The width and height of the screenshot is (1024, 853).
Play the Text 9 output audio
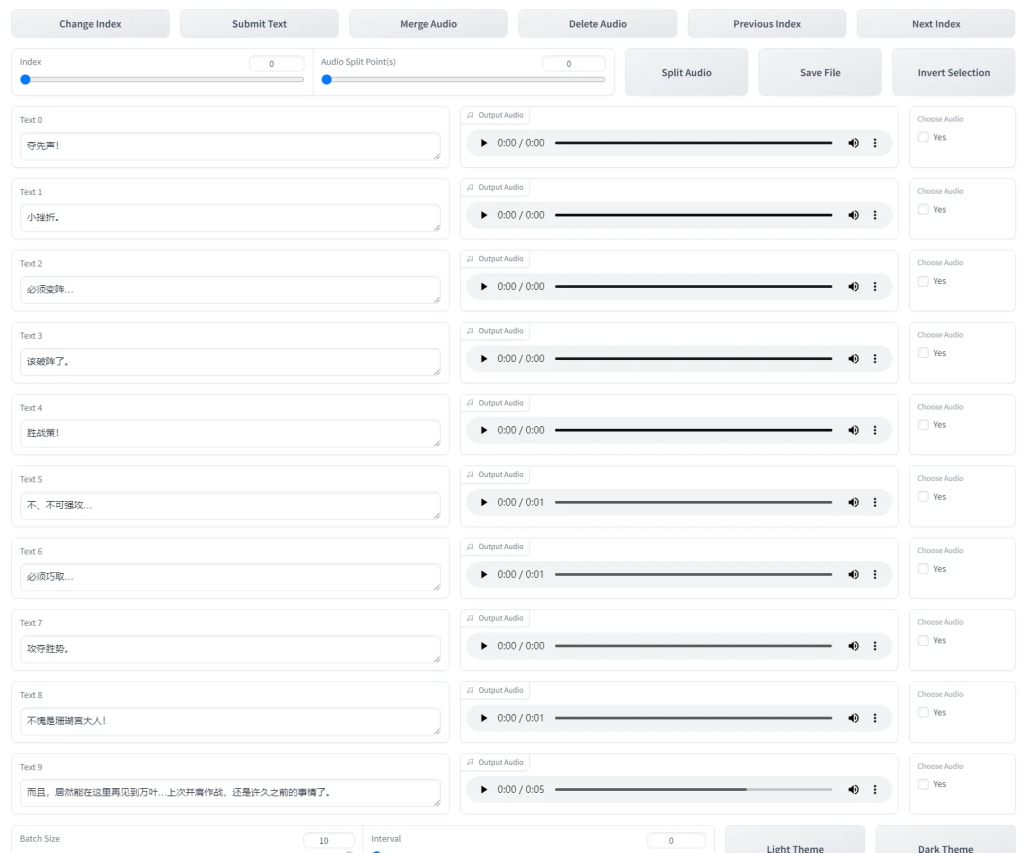click(484, 790)
